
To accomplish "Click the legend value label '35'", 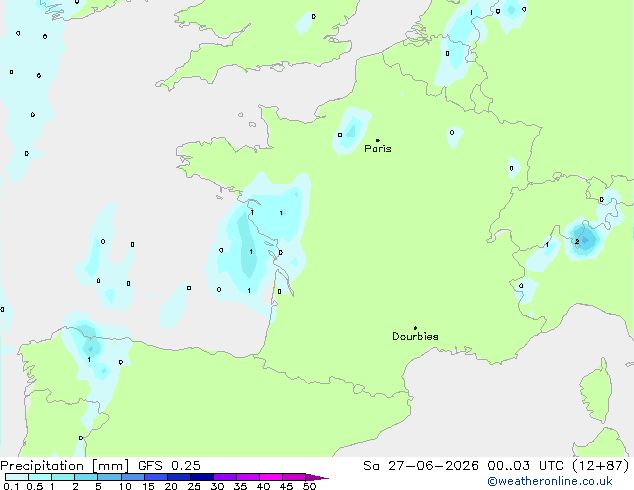I will pos(240,486).
